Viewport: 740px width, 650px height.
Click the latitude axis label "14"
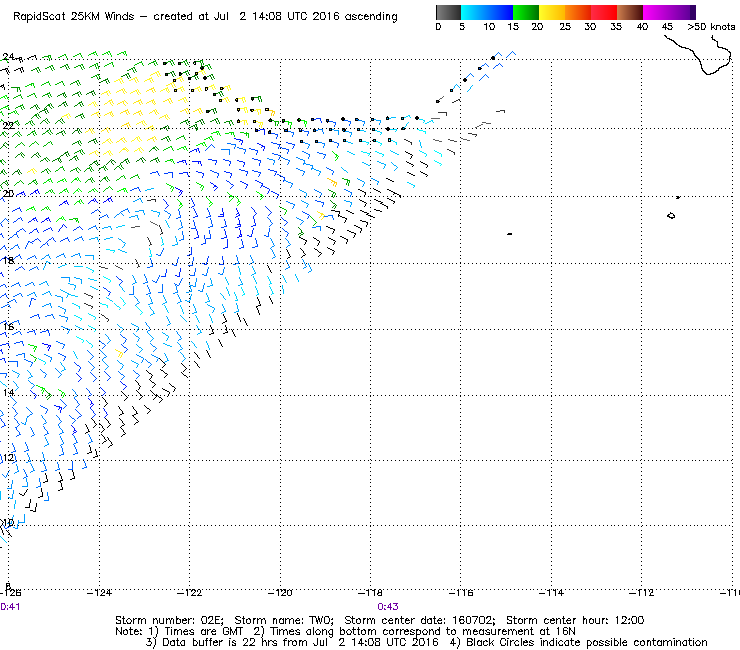[x=8, y=393]
